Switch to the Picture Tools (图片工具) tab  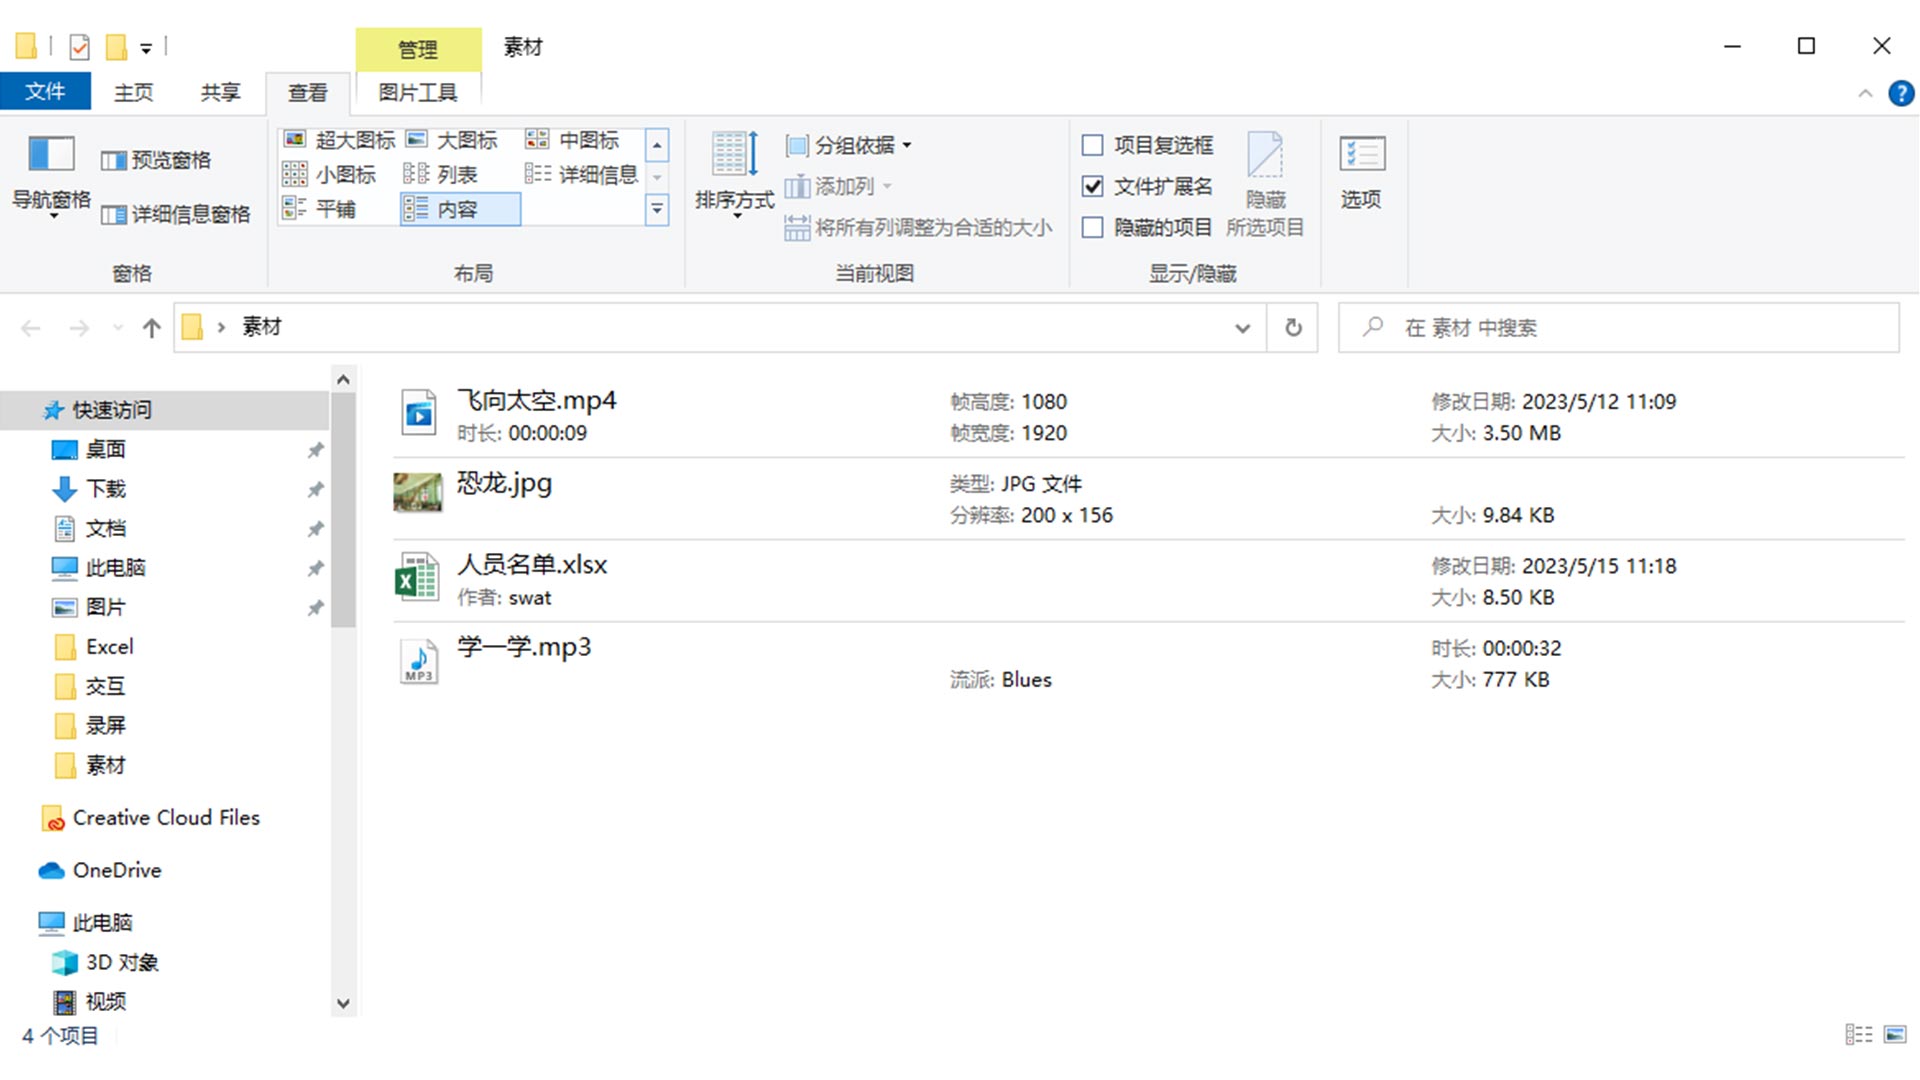[417, 93]
